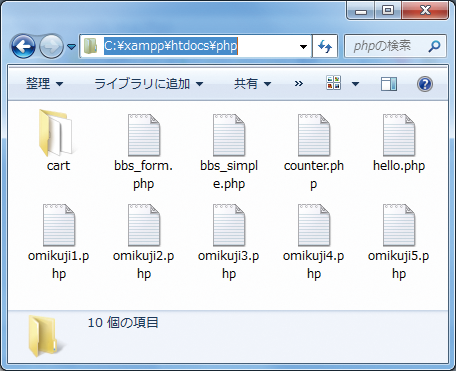The image size is (456, 371).
Task: Go back with the Back arrow button
Action: 23,46
